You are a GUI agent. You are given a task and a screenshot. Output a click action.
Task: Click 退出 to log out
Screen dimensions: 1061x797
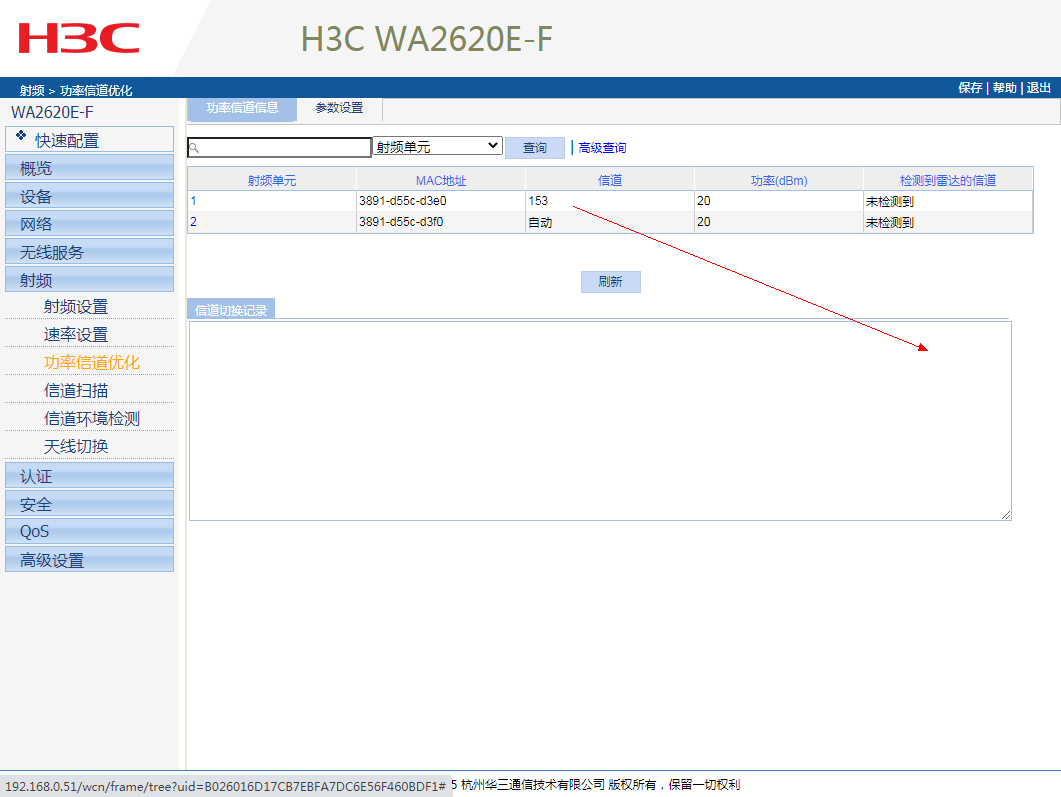(1038, 88)
